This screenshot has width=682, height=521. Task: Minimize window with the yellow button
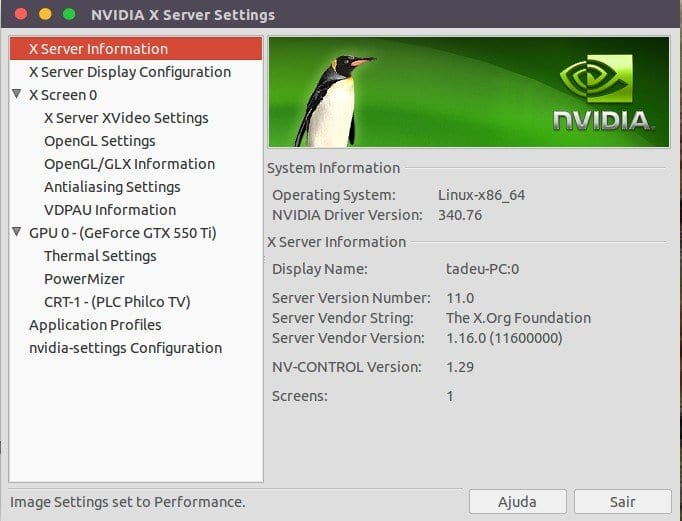pyautogui.click(x=45, y=14)
